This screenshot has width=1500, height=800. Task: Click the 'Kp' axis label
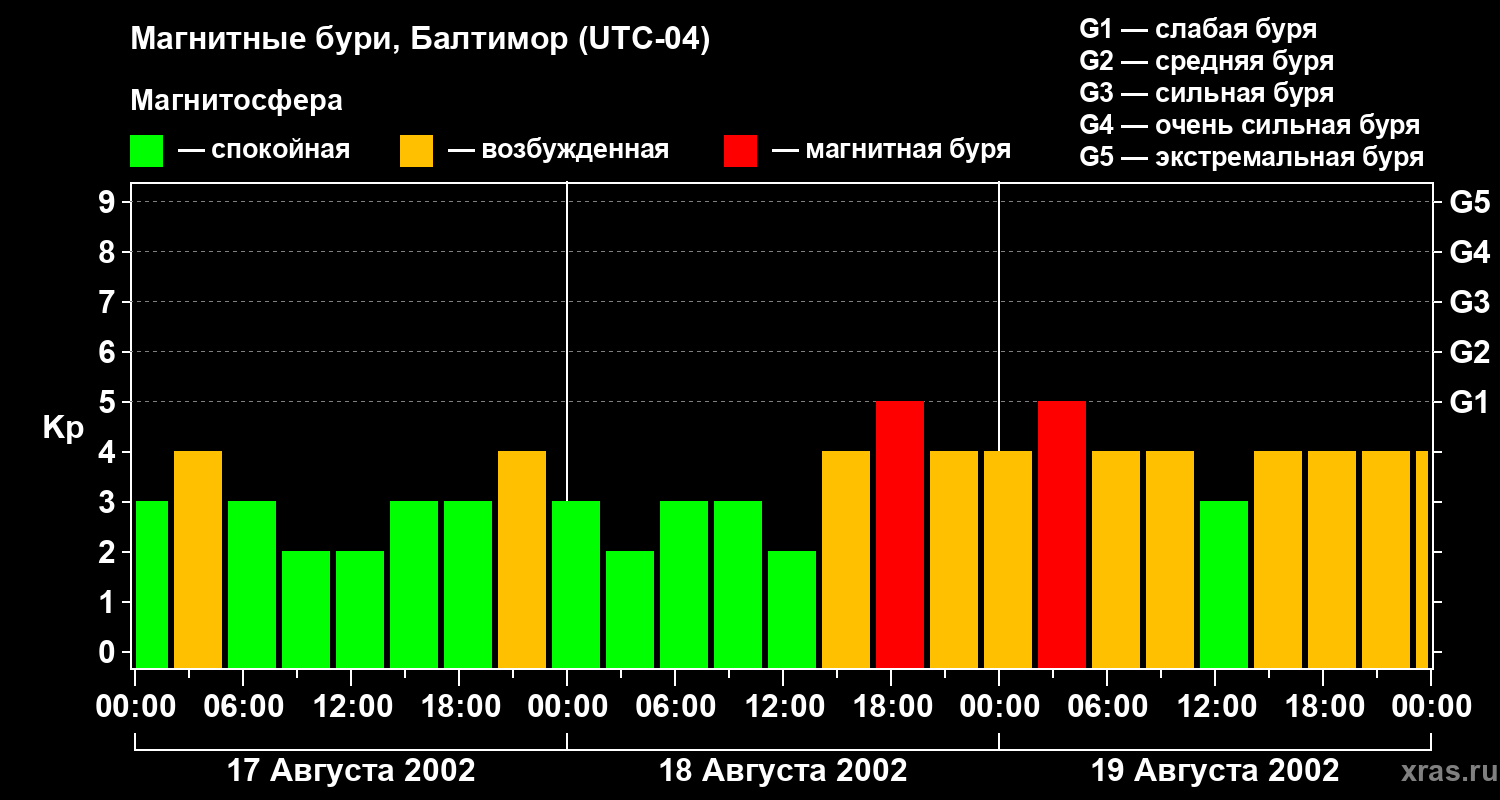63,428
